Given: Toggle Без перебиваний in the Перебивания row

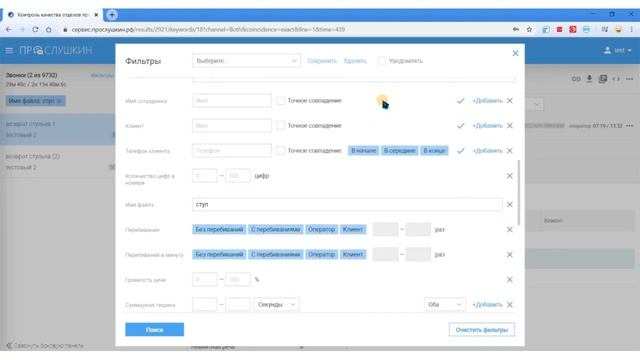Looking at the screenshot, I should point(219,229).
